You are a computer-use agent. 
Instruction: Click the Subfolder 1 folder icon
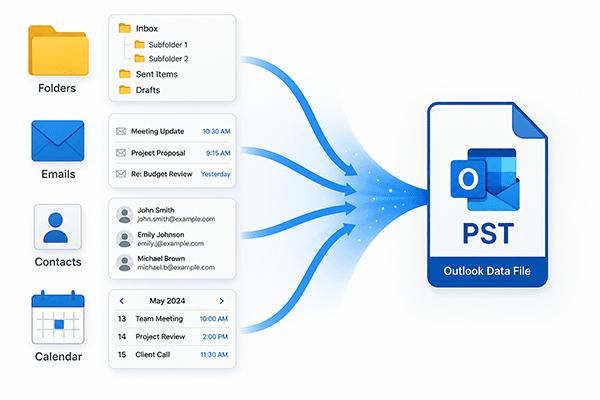click(140, 44)
